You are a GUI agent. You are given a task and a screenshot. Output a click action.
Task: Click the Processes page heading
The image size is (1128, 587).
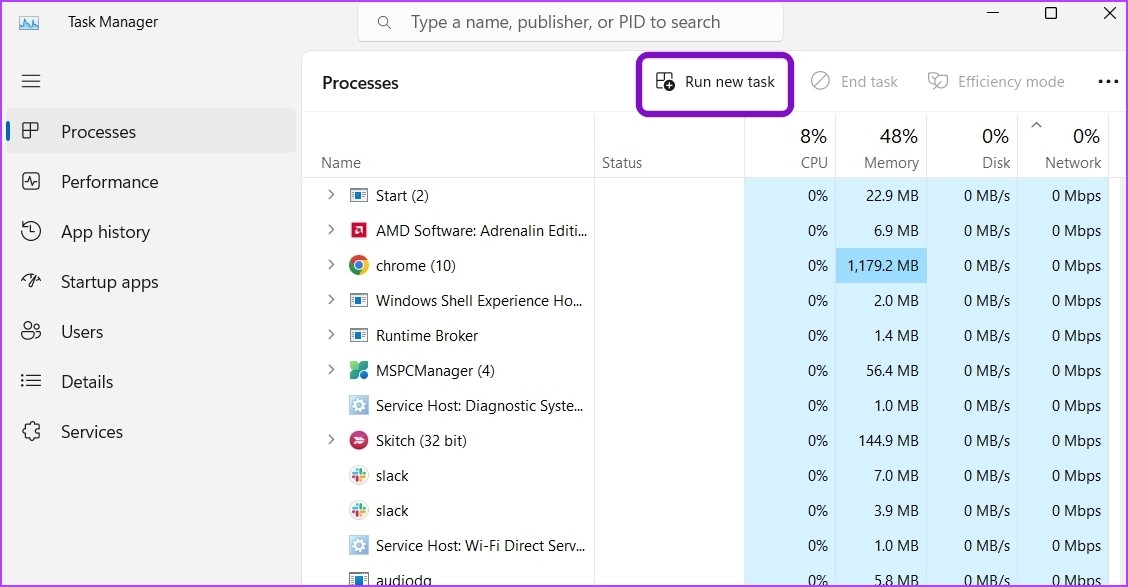360,83
